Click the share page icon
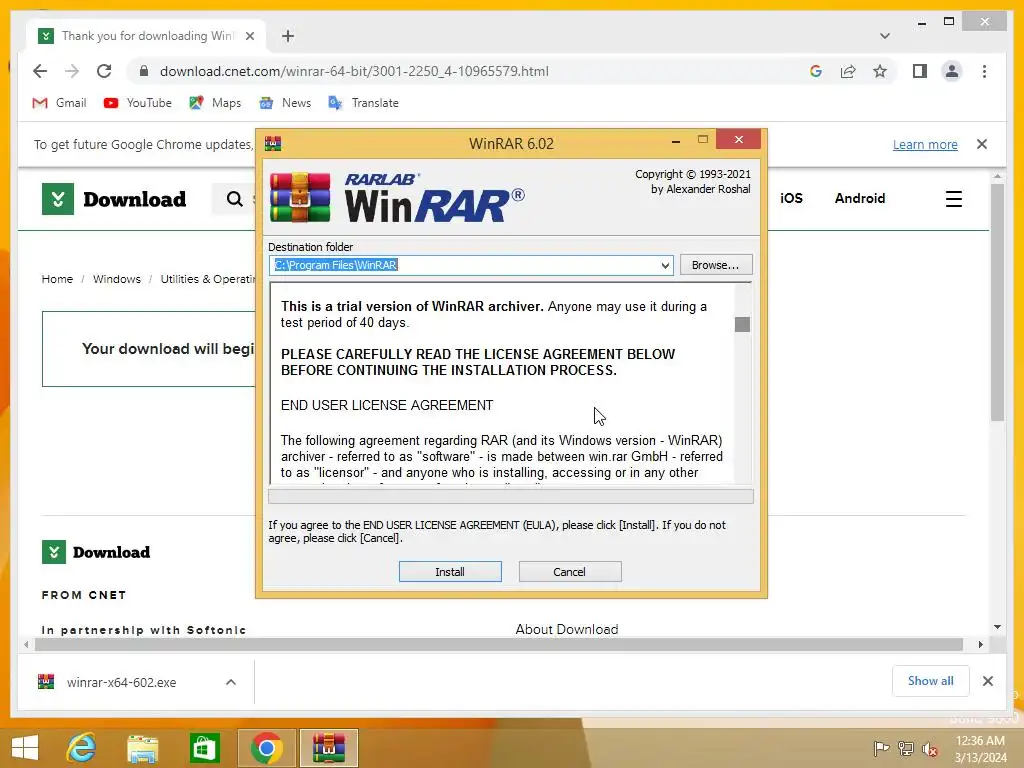This screenshot has width=1024, height=768. 848,71
